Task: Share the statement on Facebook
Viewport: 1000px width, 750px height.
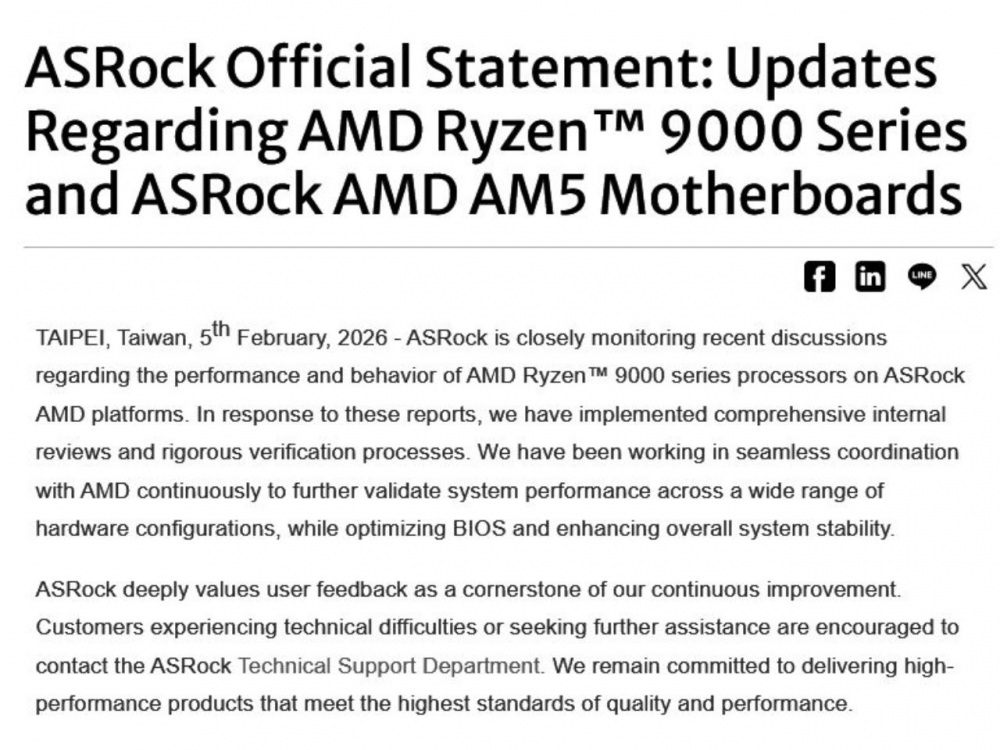Action: pos(819,277)
